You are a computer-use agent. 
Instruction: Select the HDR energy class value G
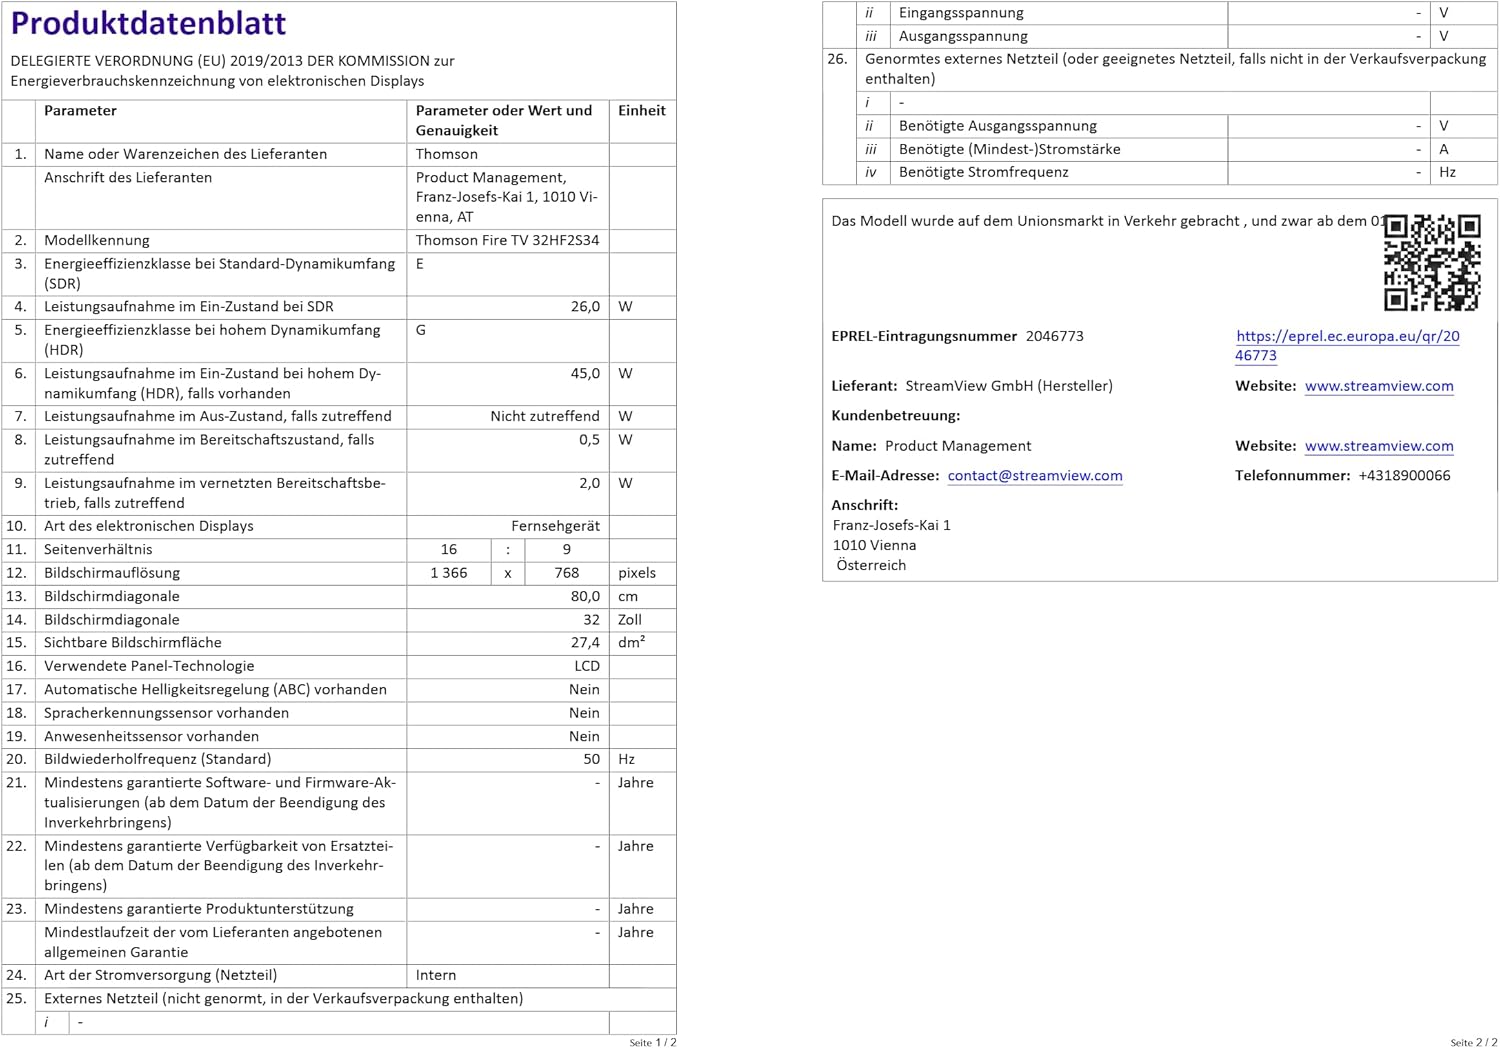click(x=421, y=331)
